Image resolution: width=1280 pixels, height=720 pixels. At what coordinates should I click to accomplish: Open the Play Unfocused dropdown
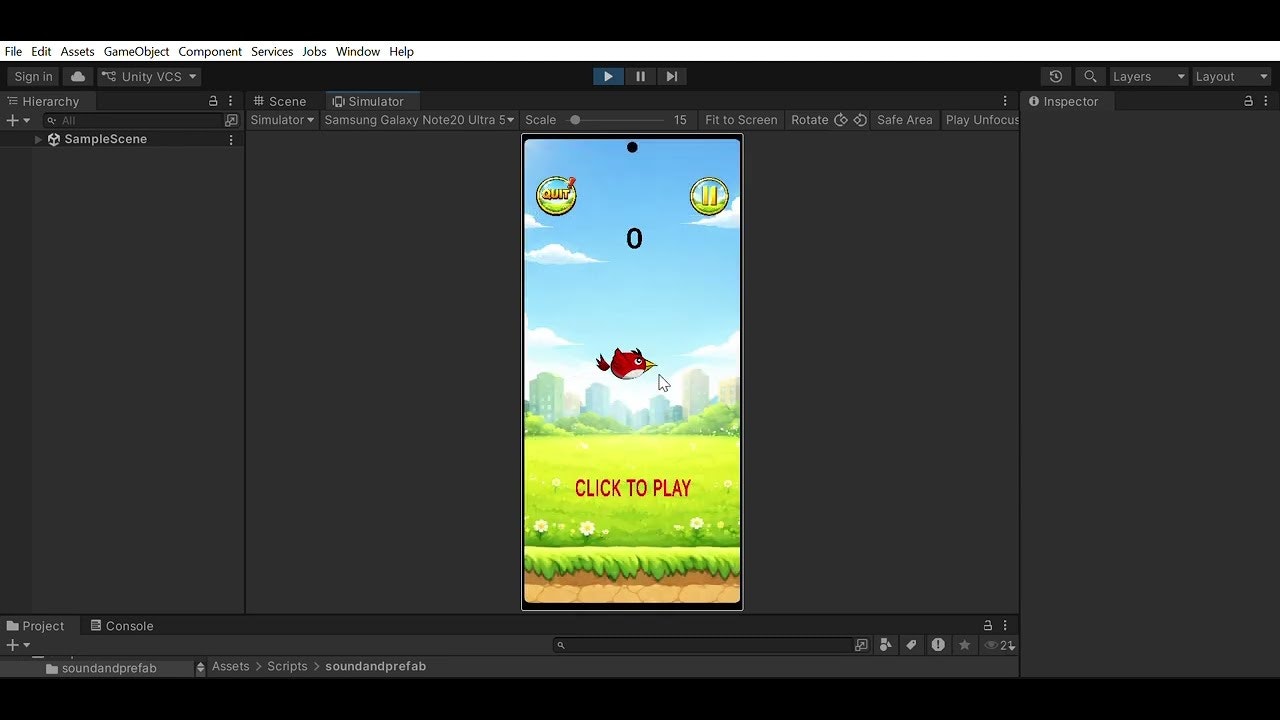982,120
